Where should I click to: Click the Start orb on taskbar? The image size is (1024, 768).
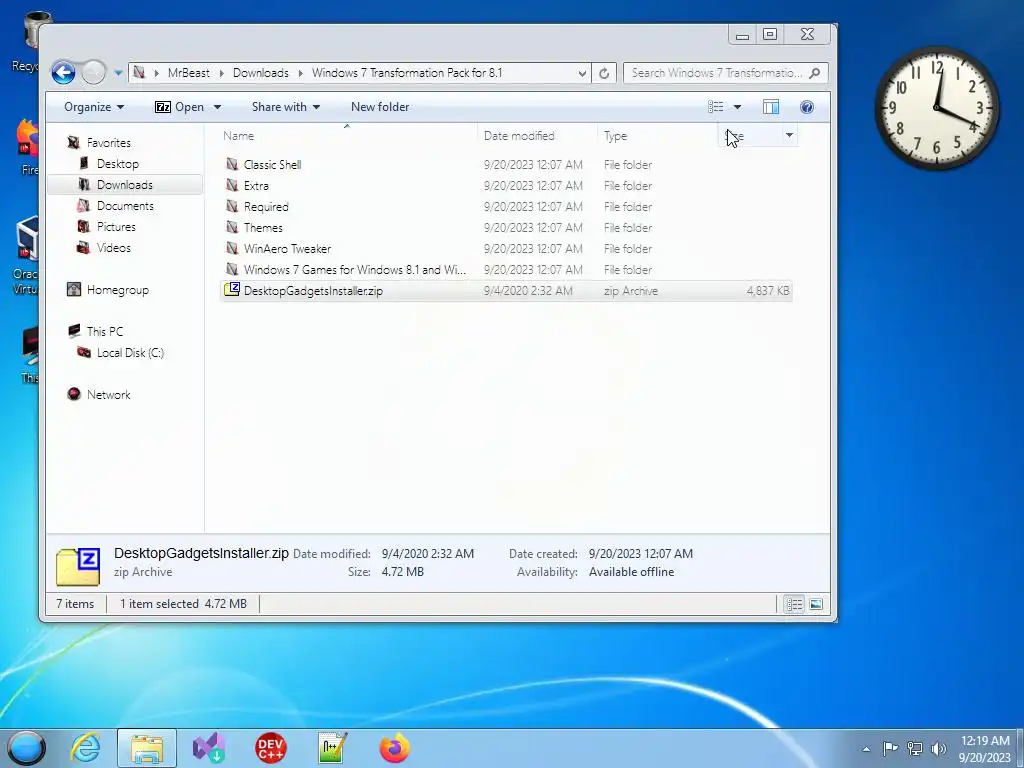[x=27, y=748]
